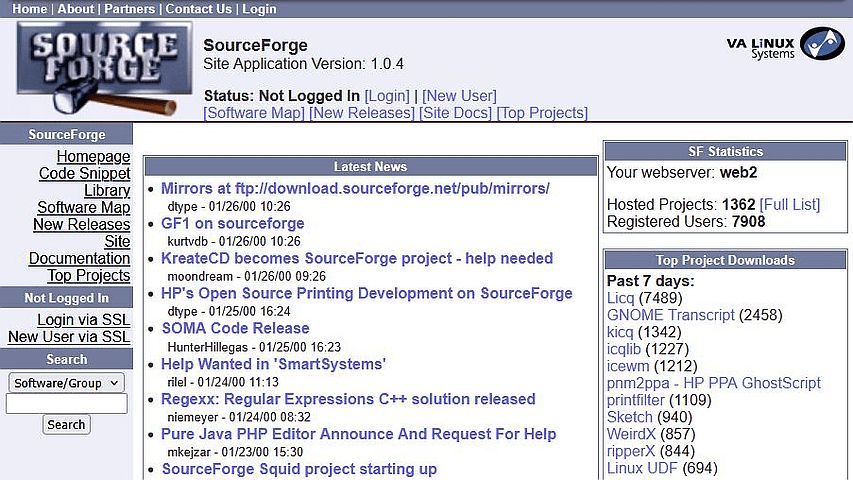Open the [New Releases] header link
This screenshot has width=853, height=480.
click(x=362, y=113)
